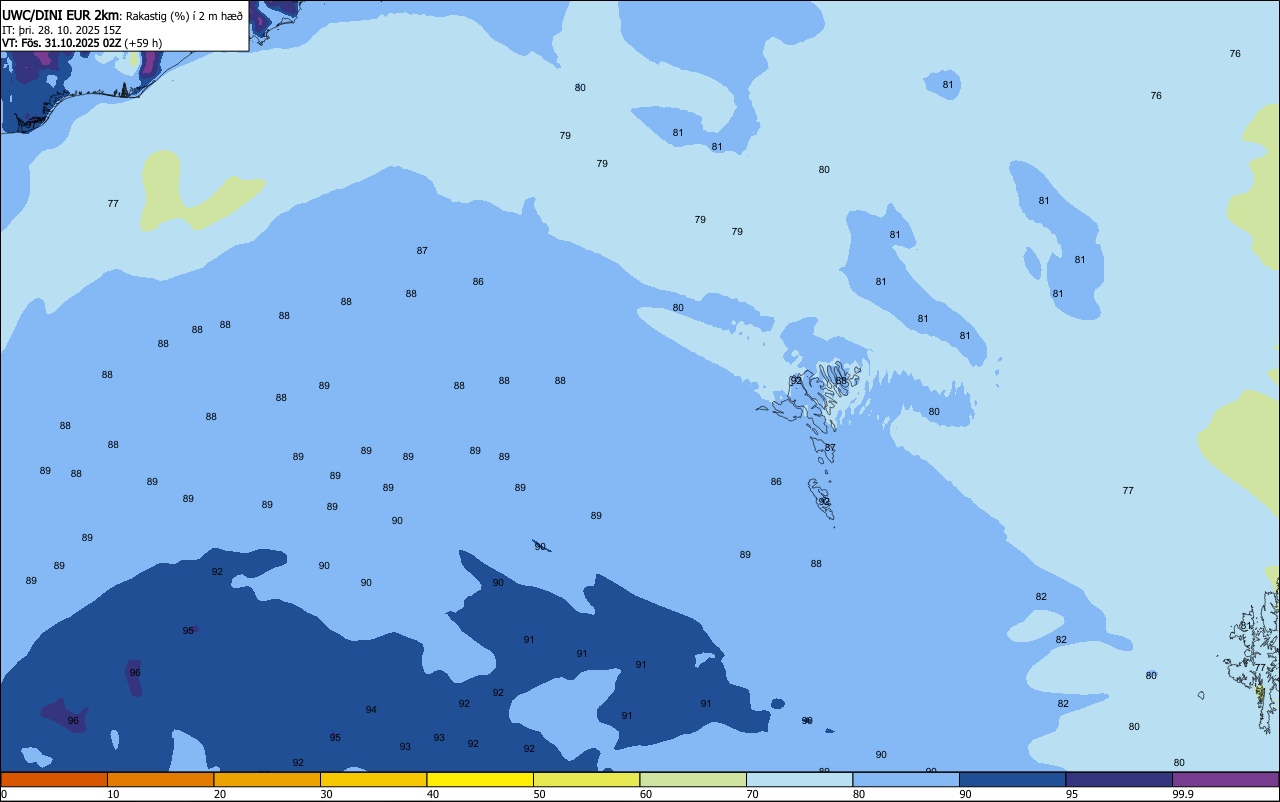1280x802 pixels.
Task: Click the legend tick label '99.9'
Action: click(x=1184, y=794)
